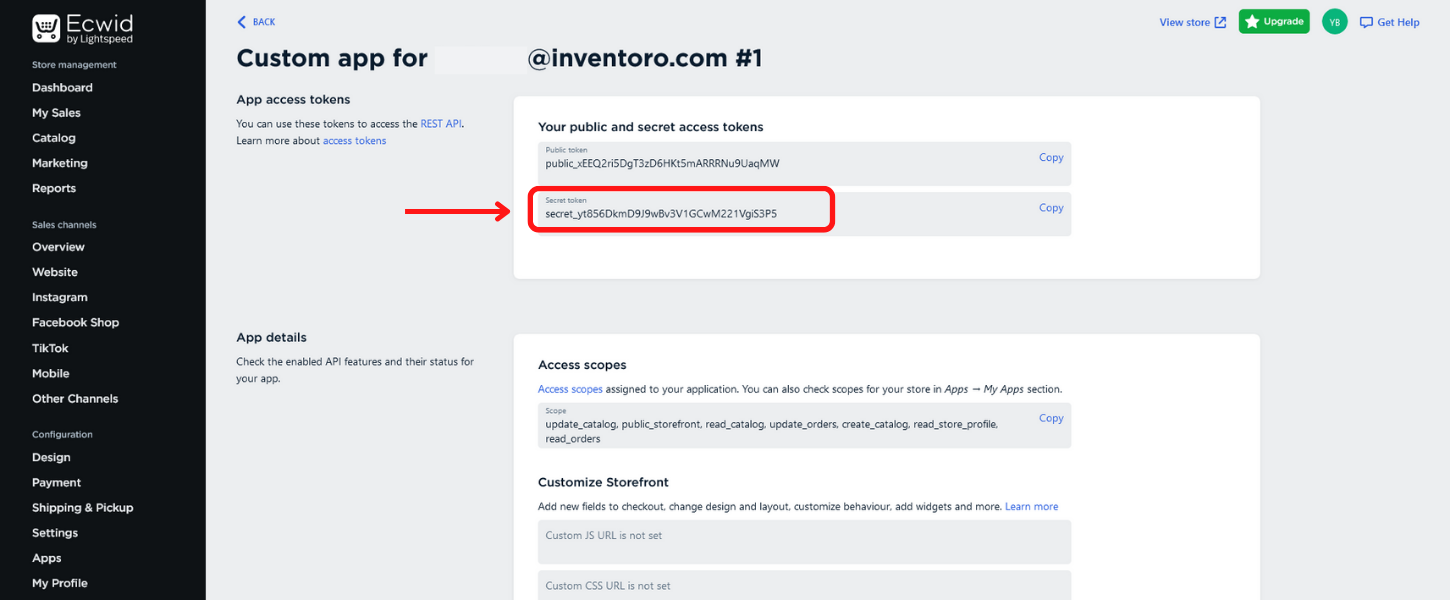Go to My Sales

pos(56,113)
